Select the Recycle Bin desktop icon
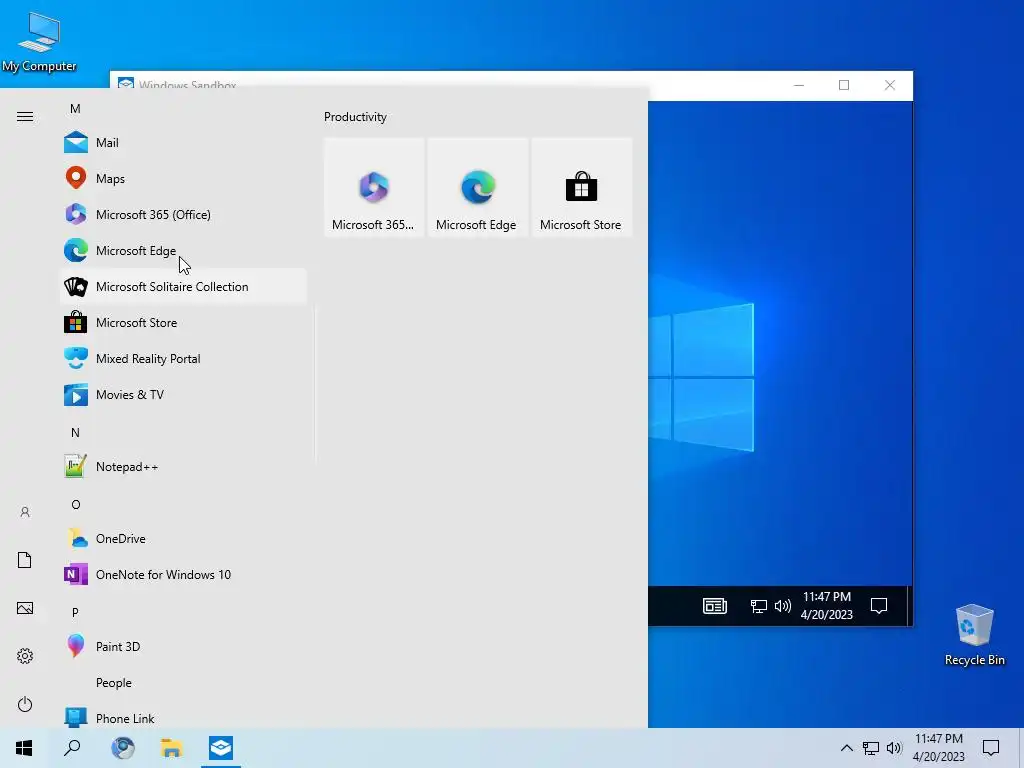 pyautogui.click(x=974, y=635)
